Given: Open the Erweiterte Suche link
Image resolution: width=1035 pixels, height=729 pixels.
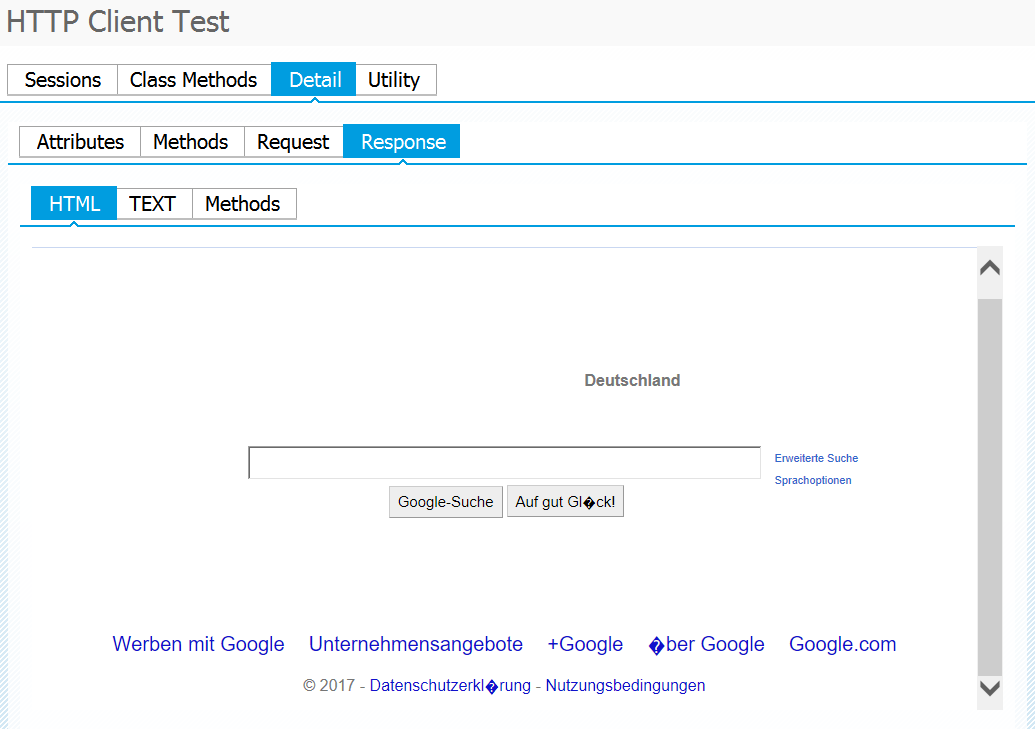Looking at the screenshot, I should click(x=816, y=458).
